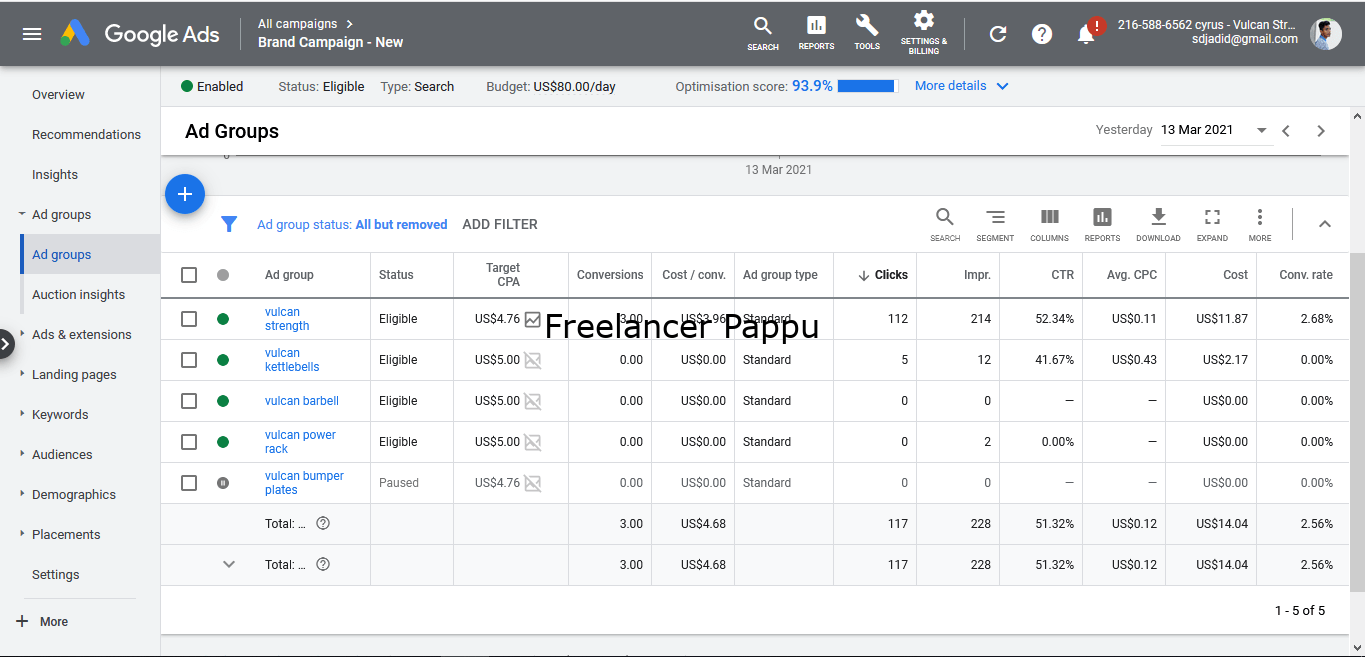
Task: Open target CPA simulator icon for vulcan kettlebells
Action: [x=533, y=361]
